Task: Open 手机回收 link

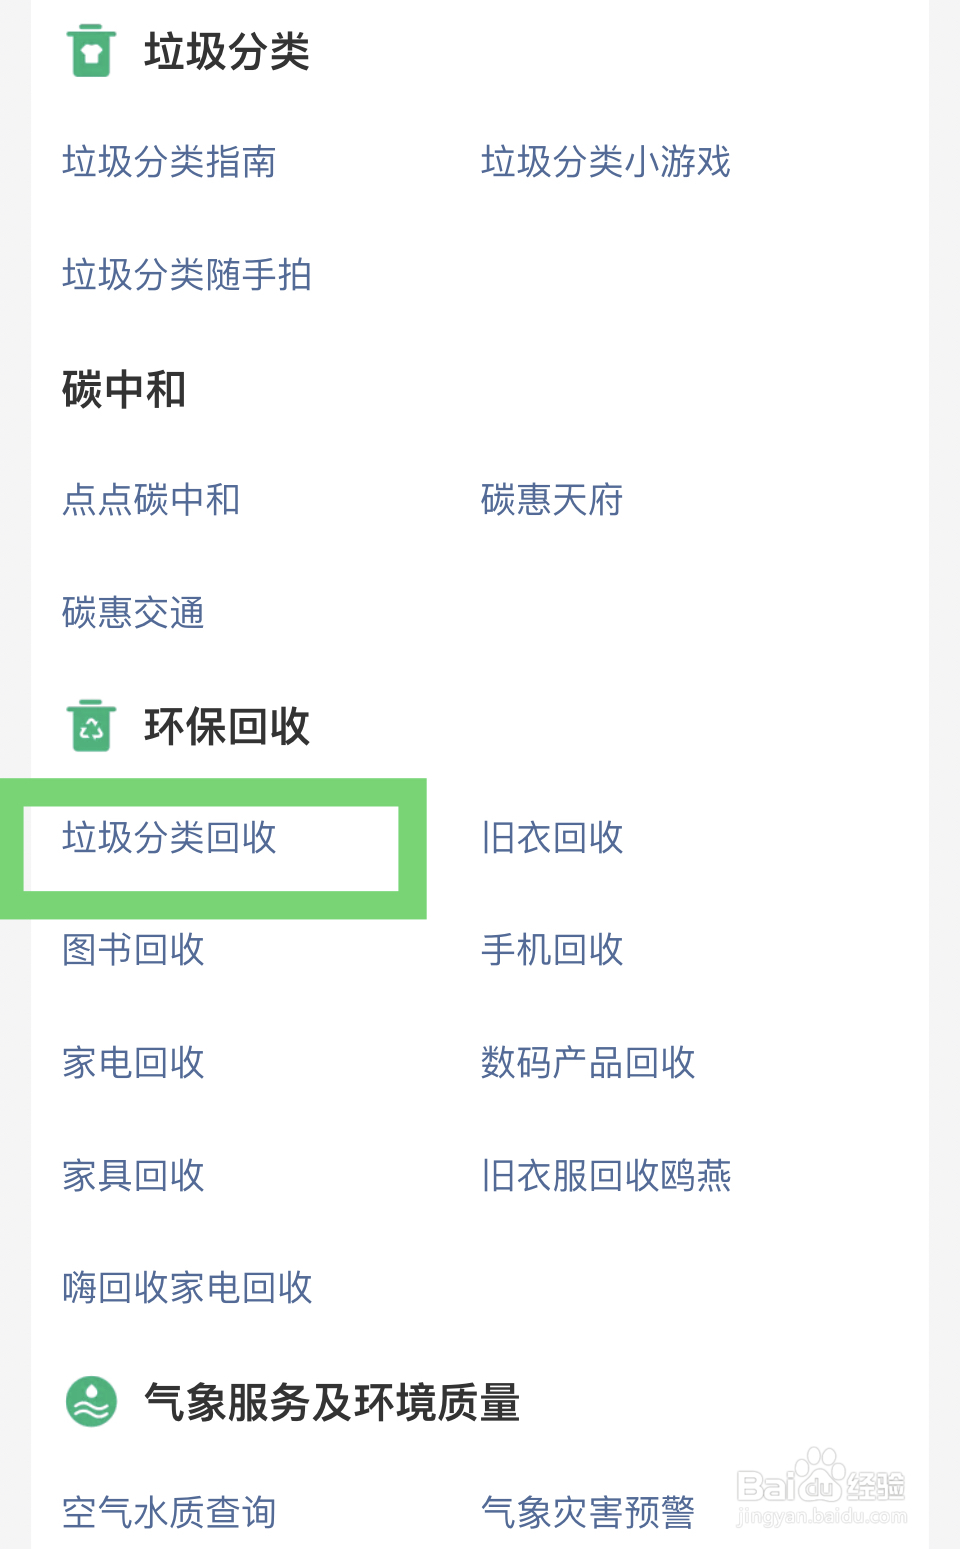Action: [552, 950]
